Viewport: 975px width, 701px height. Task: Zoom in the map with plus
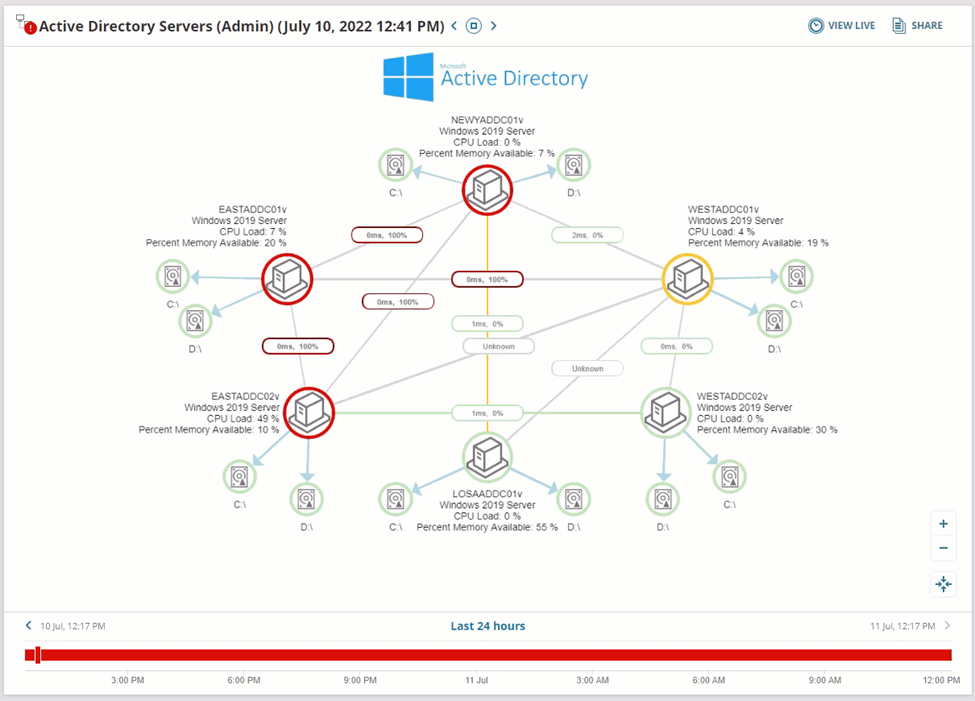tap(943, 524)
